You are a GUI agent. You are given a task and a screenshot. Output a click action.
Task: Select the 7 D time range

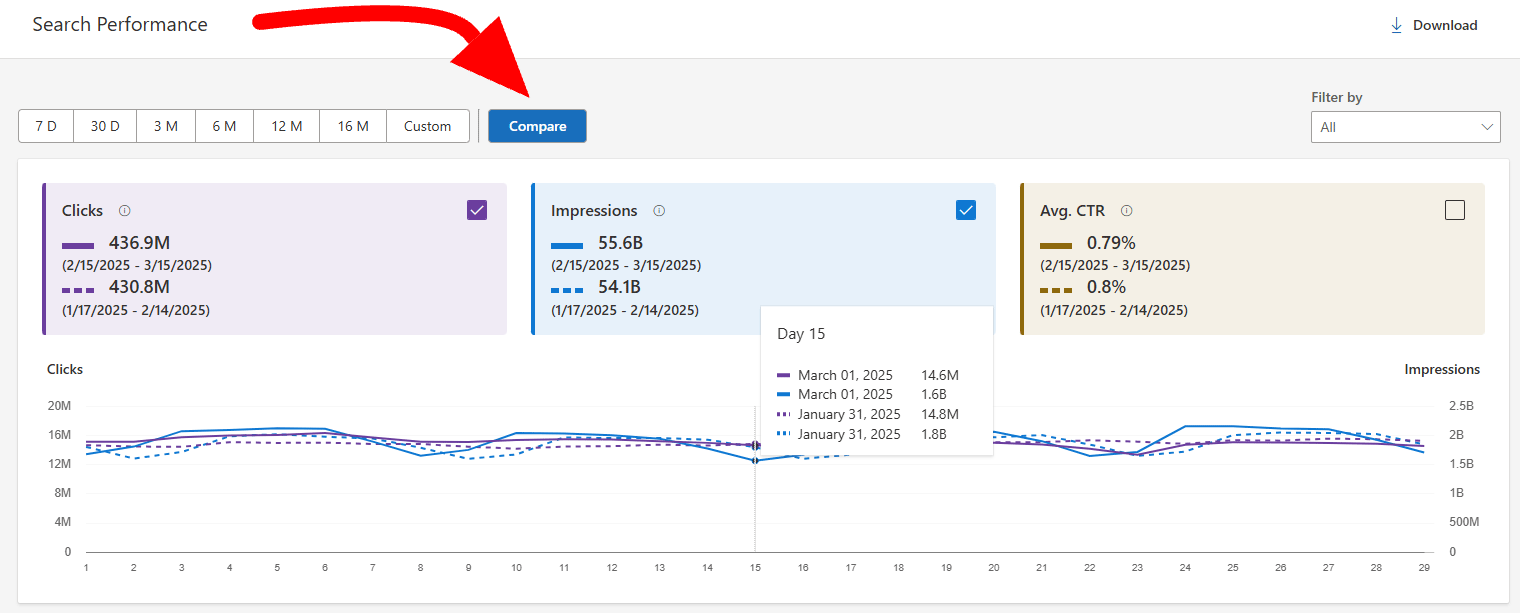pos(45,125)
